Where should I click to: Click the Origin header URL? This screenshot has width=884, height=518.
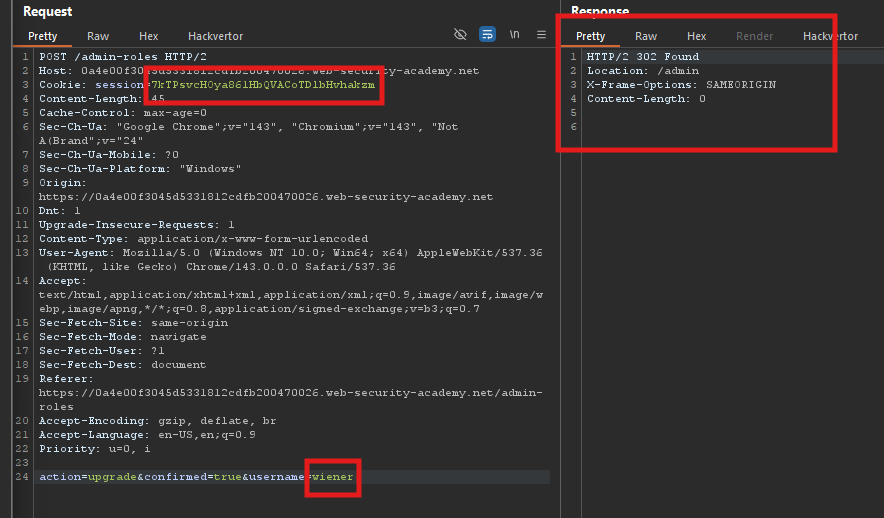click(x=266, y=197)
